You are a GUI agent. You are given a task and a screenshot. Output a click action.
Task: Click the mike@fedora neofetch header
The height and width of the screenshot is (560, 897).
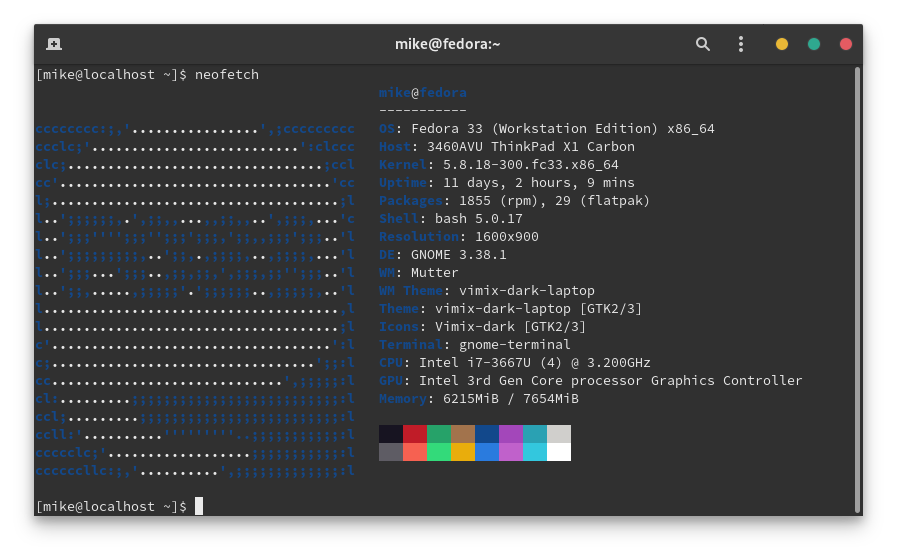pos(422,93)
